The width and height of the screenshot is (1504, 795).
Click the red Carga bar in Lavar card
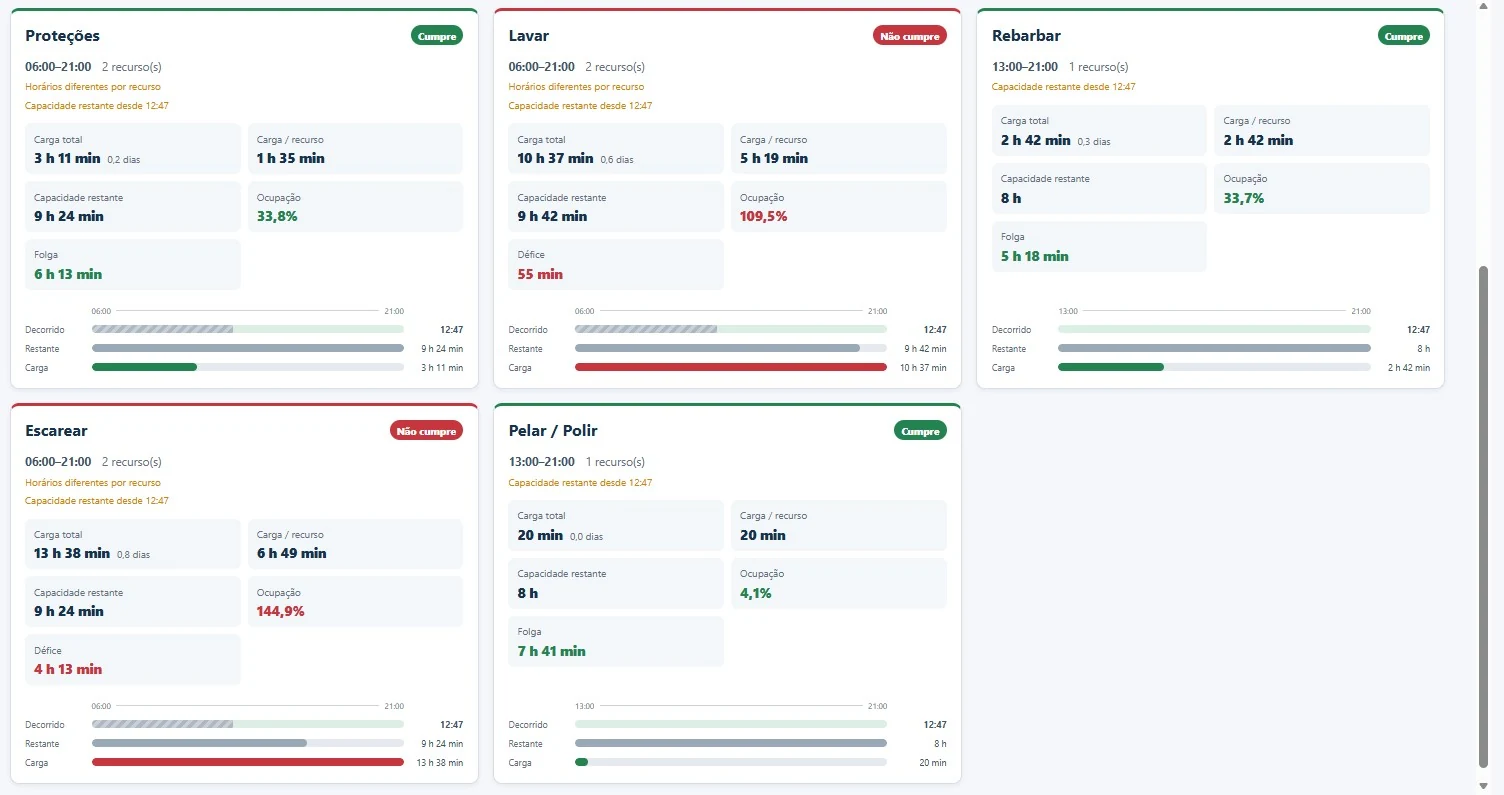tap(731, 367)
